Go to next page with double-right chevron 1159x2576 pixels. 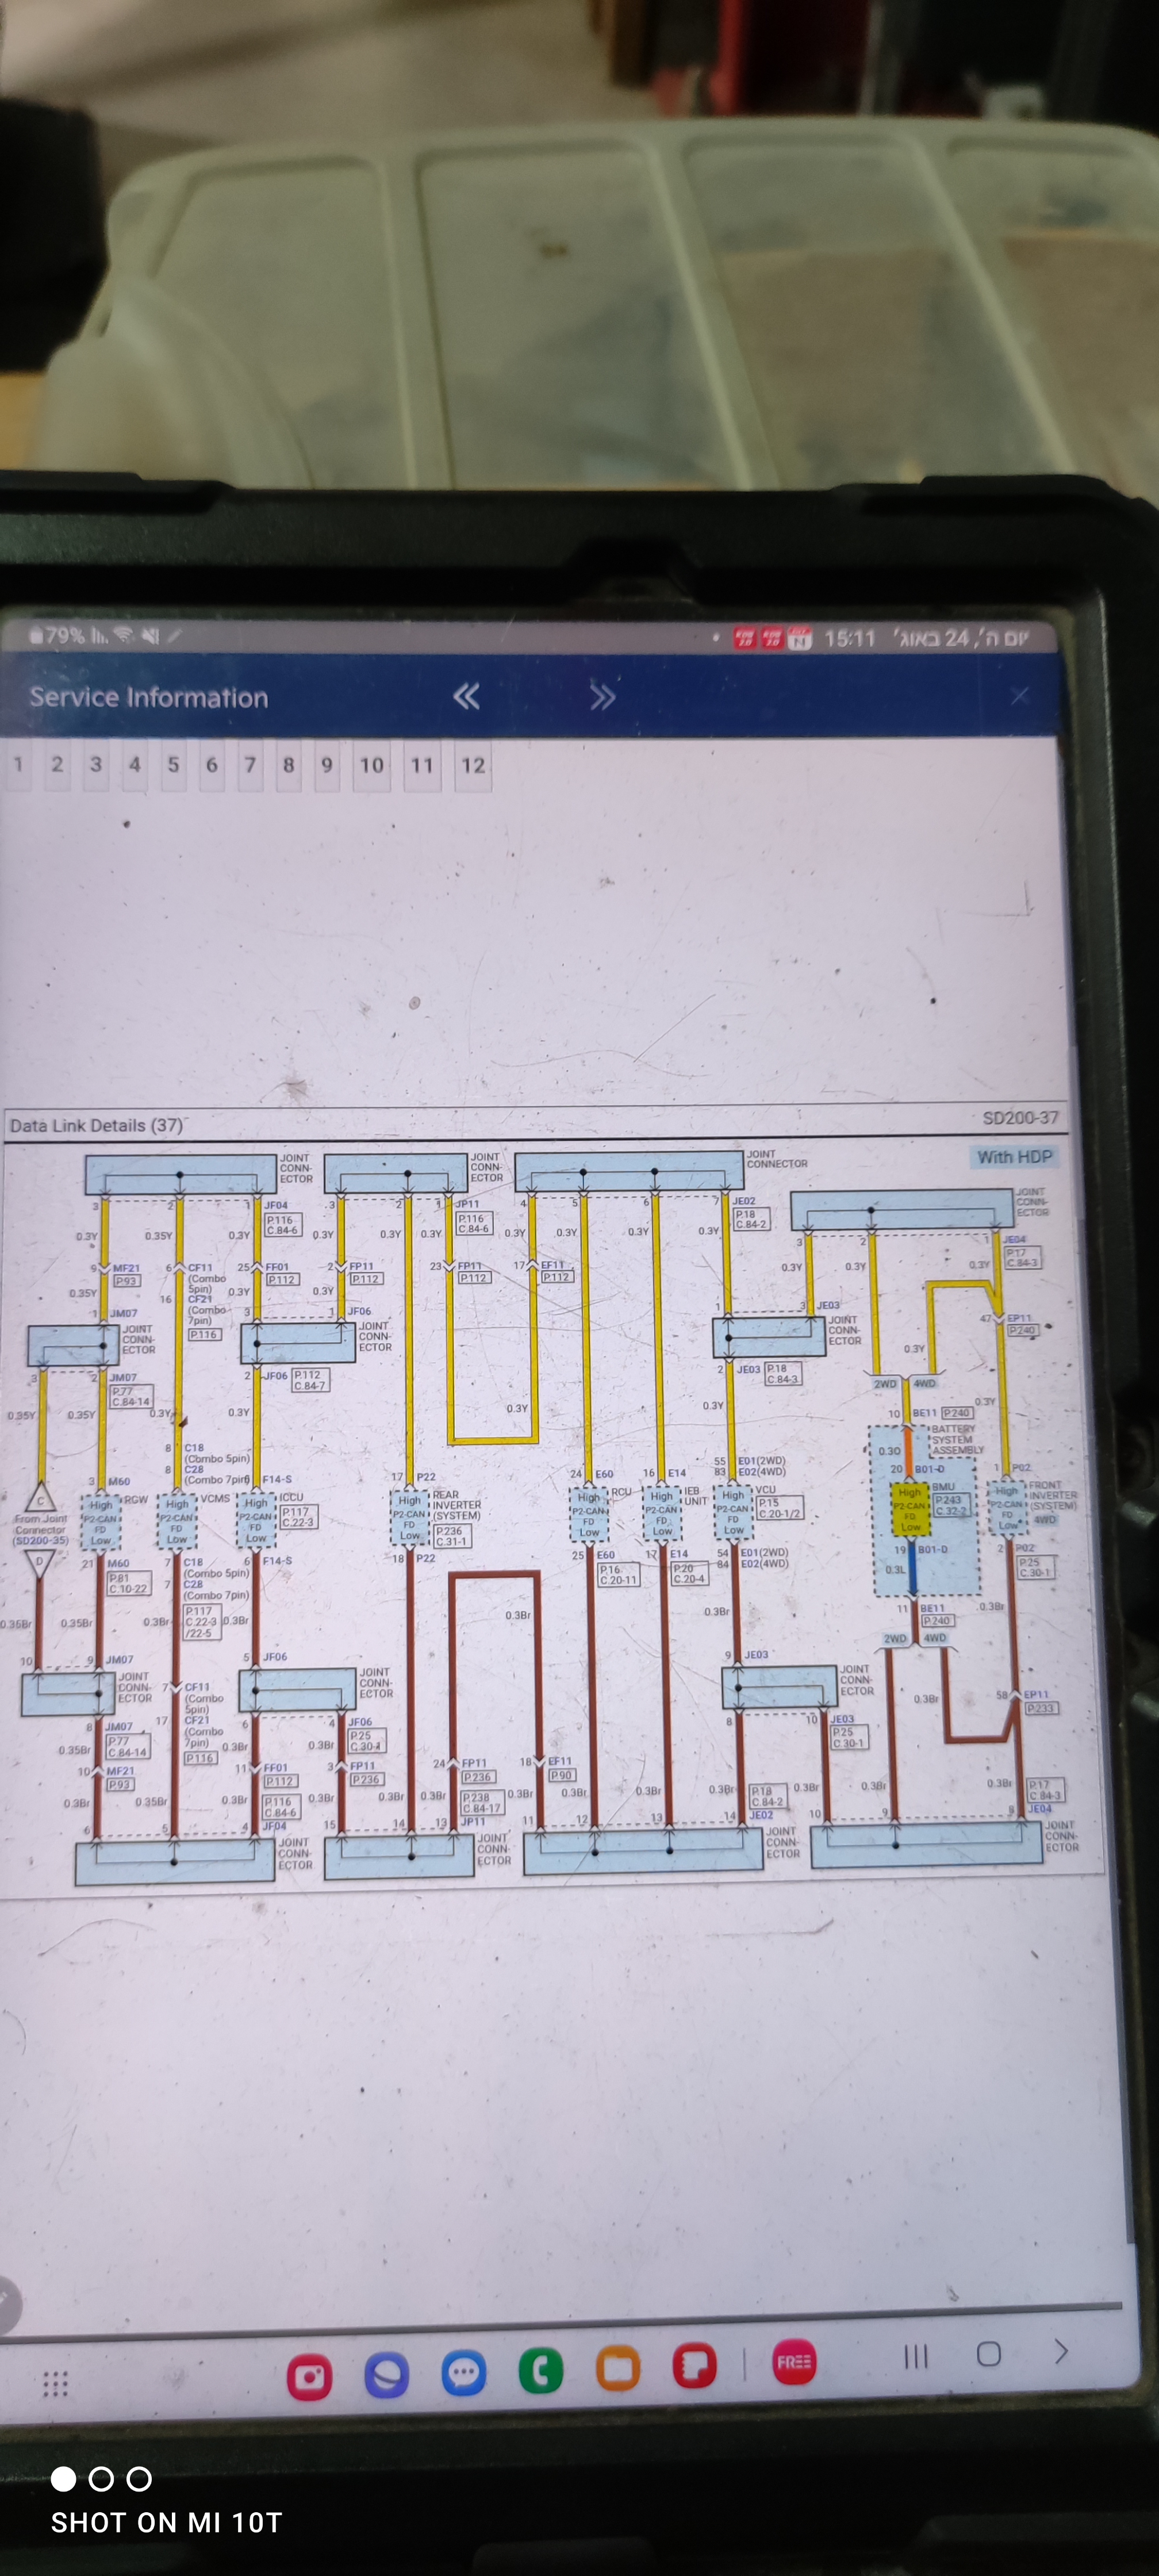[602, 696]
